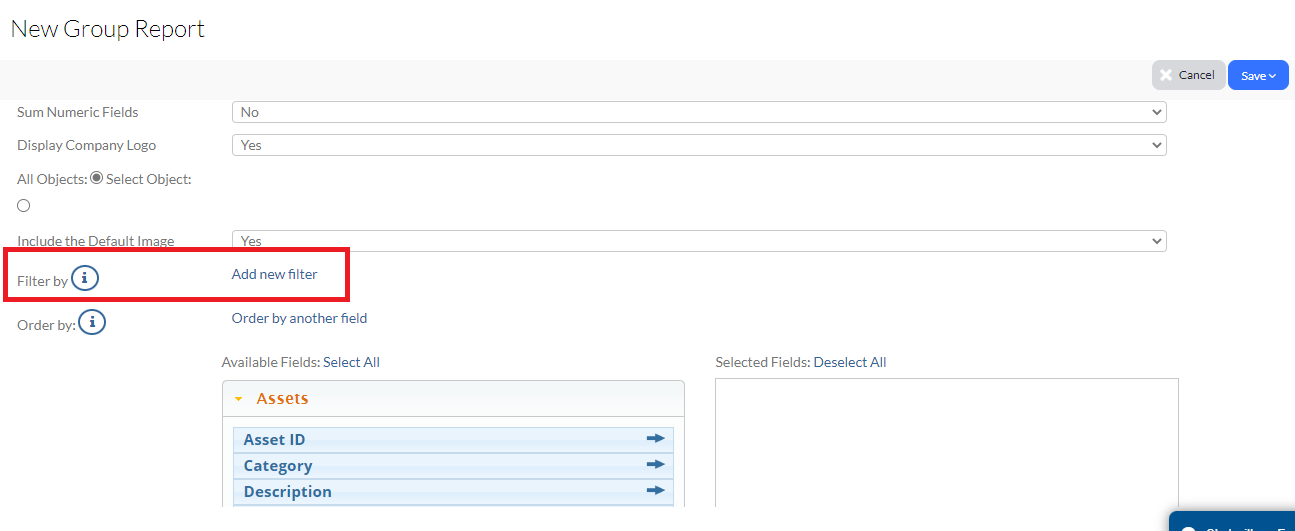
Task: Click the arrow icon on Asset ID row
Action: coord(655,439)
